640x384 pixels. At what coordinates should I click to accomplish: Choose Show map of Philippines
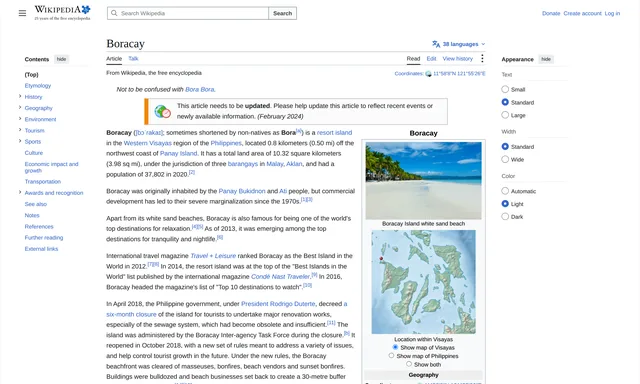click(391, 355)
